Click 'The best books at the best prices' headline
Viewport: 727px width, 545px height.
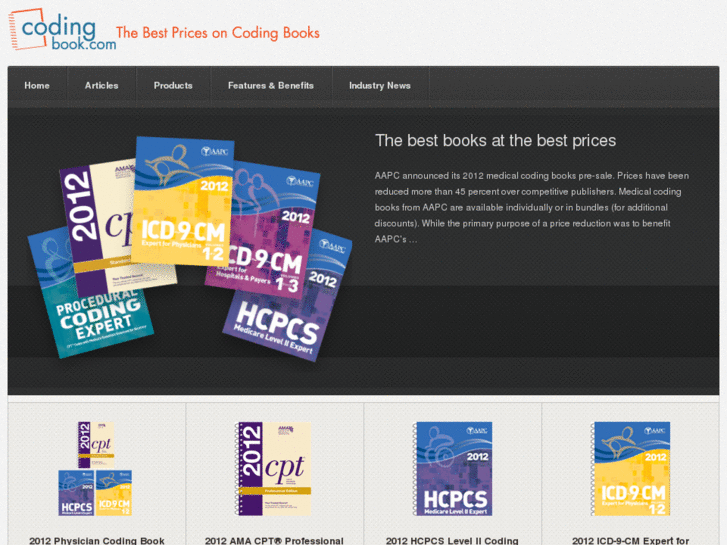coord(495,141)
